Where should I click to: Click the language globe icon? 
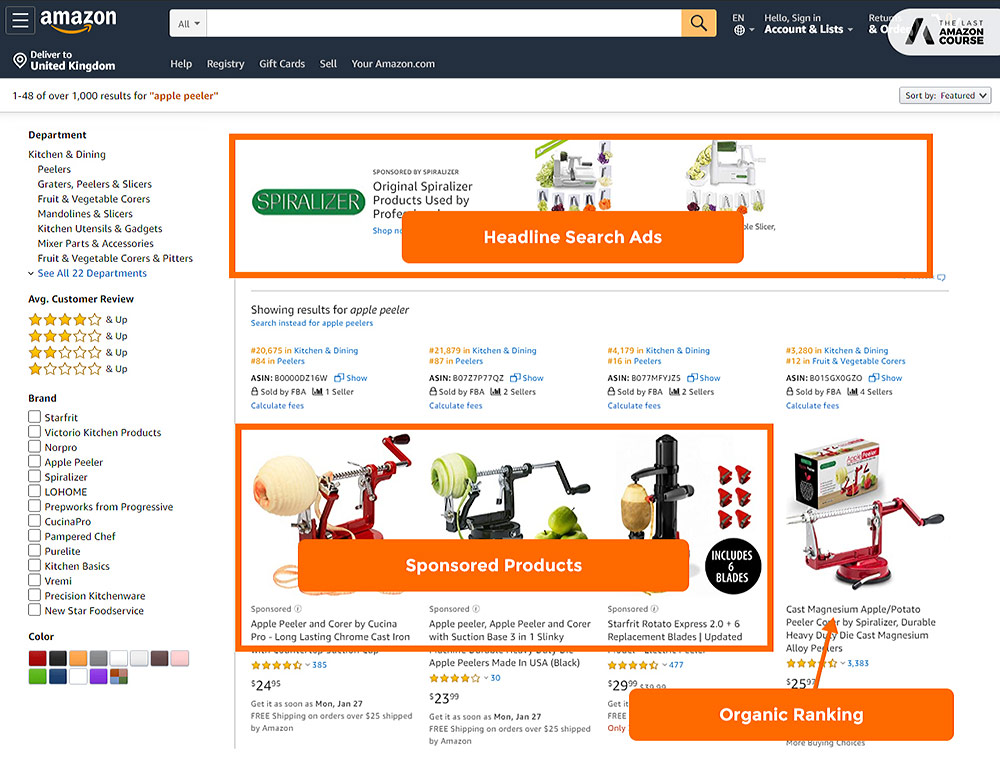tap(739, 30)
